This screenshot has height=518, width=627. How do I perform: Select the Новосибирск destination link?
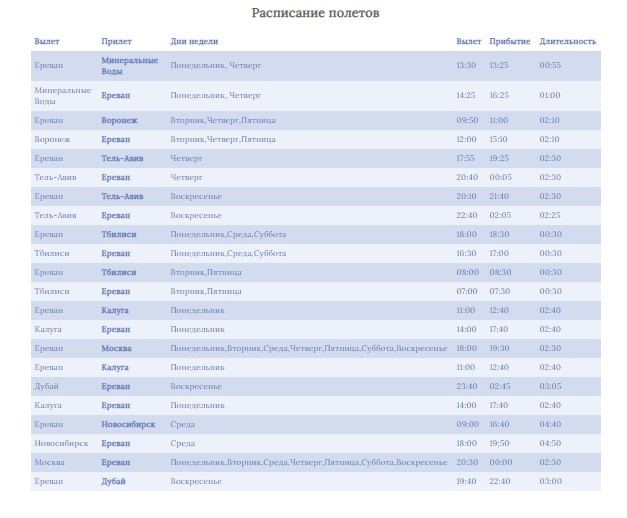pos(128,424)
